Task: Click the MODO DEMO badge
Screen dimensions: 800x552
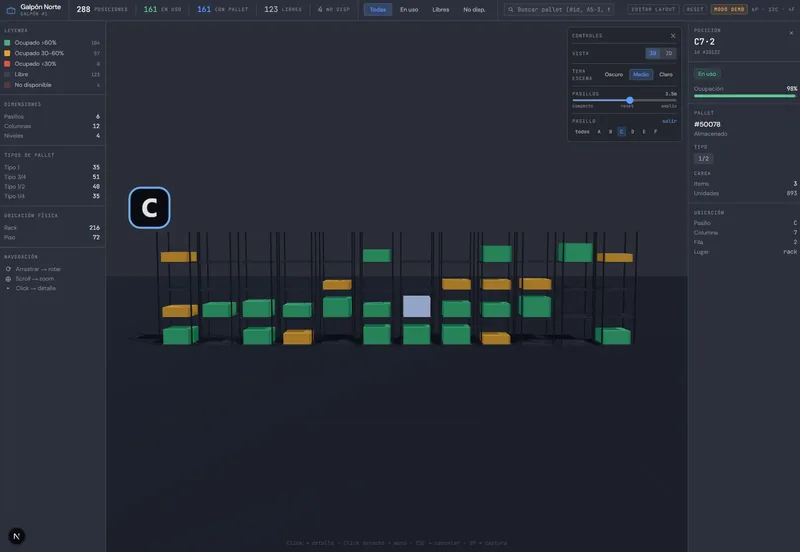Action: pyautogui.click(x=729, y=9)
